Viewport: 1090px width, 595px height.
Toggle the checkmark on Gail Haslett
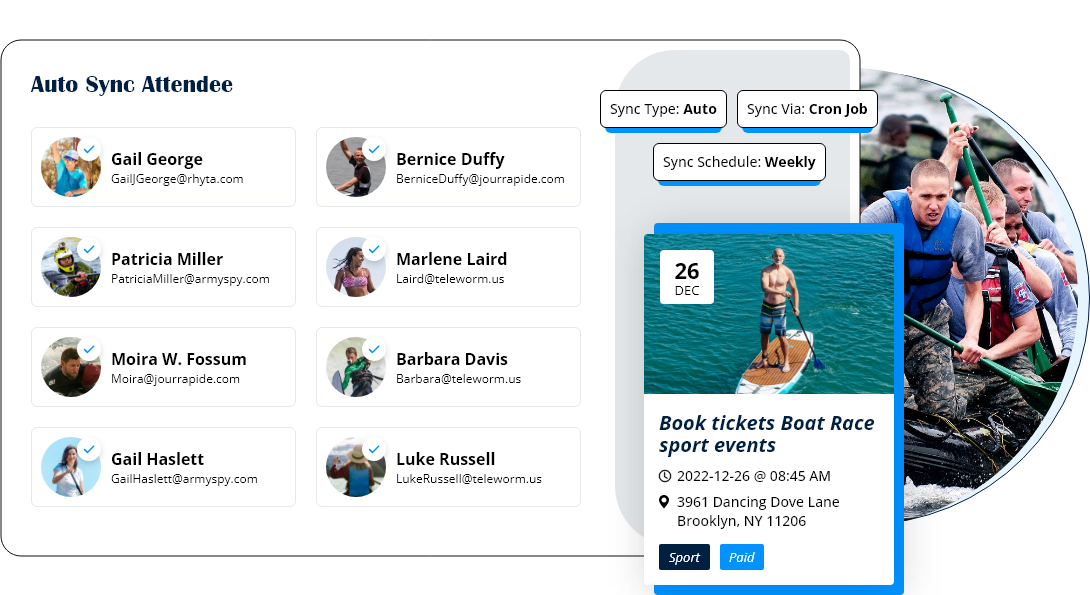pos(90,449)
